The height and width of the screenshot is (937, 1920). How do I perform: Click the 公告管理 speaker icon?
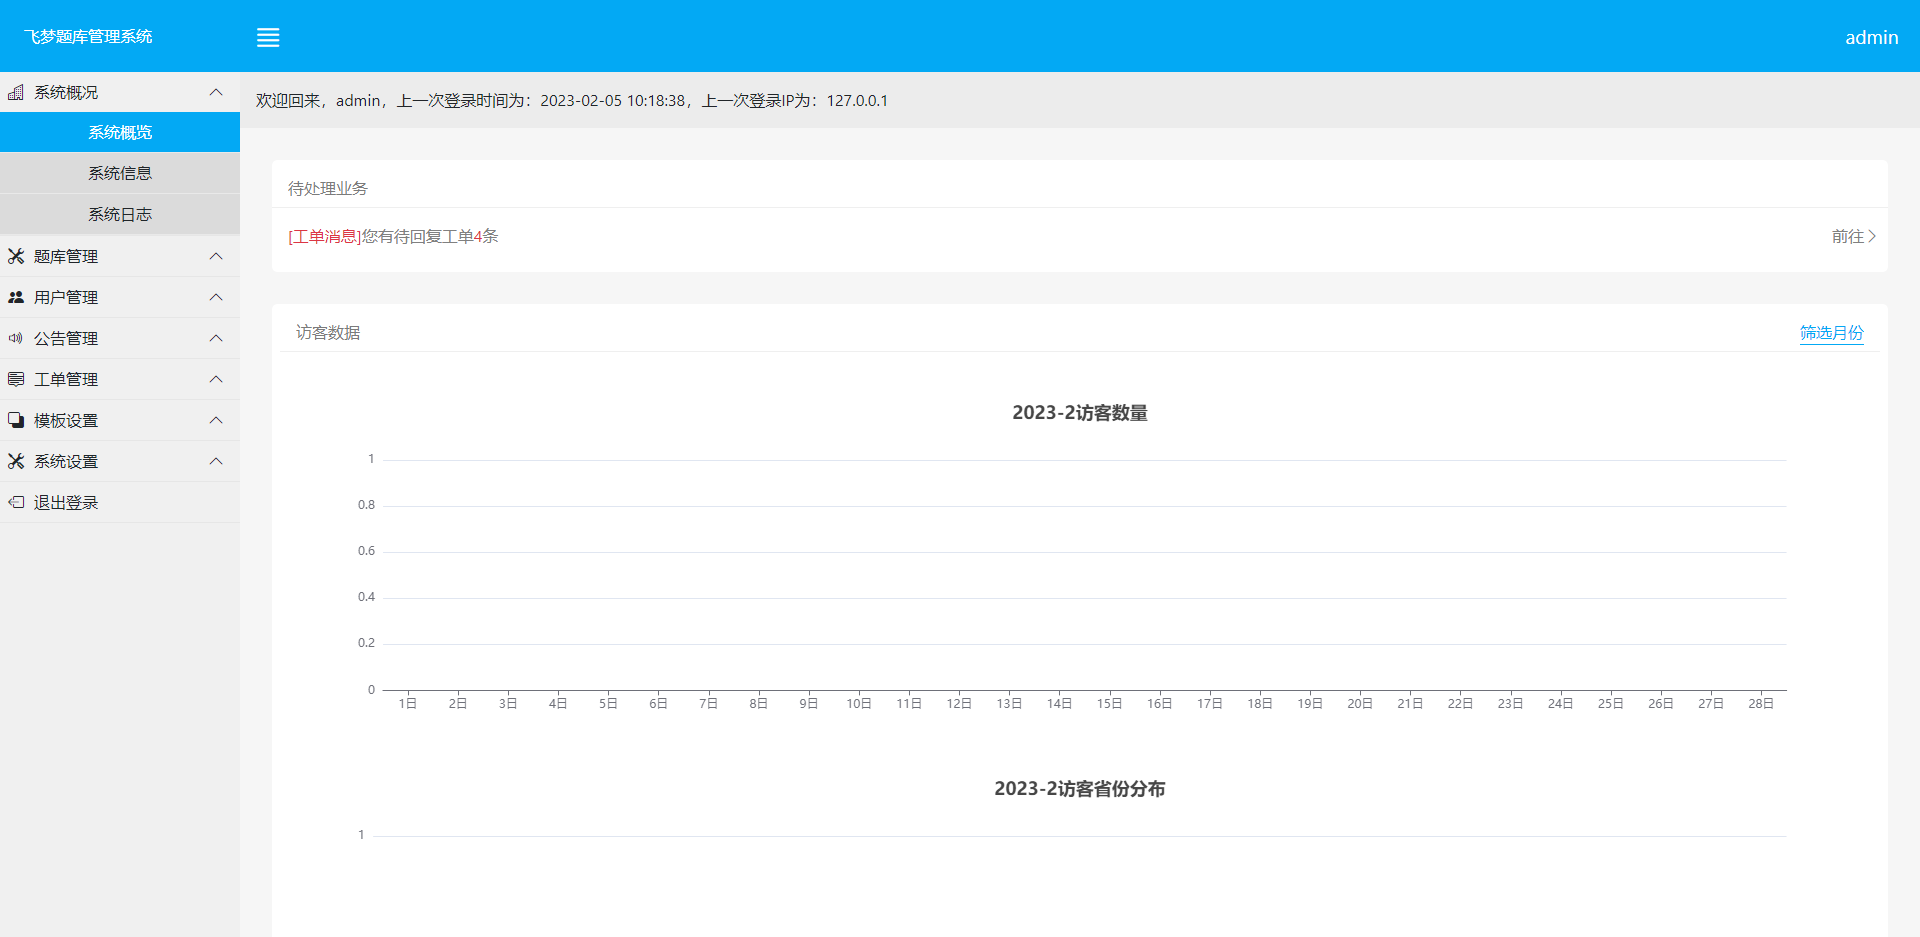coord(16,338)
